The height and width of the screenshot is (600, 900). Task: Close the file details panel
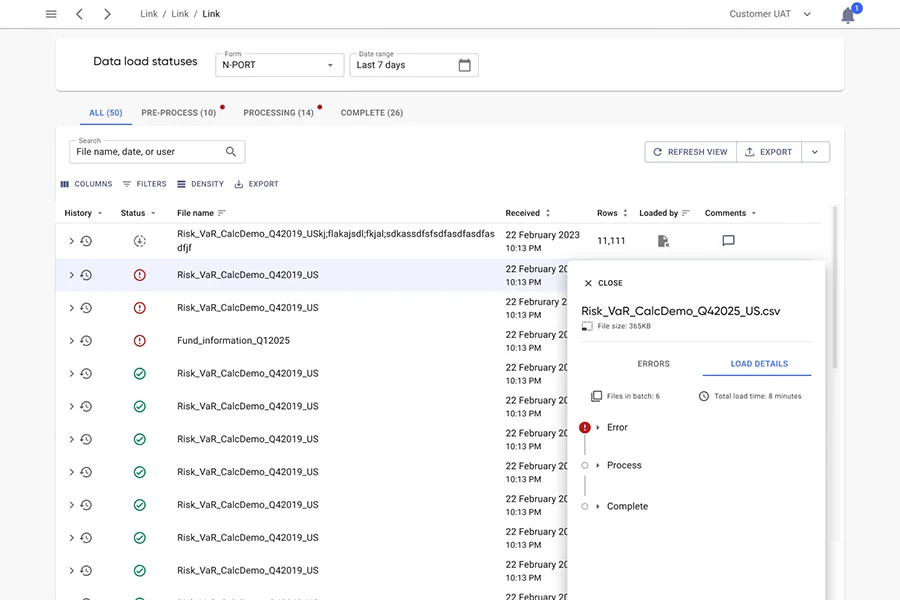[x=603, y=283]
